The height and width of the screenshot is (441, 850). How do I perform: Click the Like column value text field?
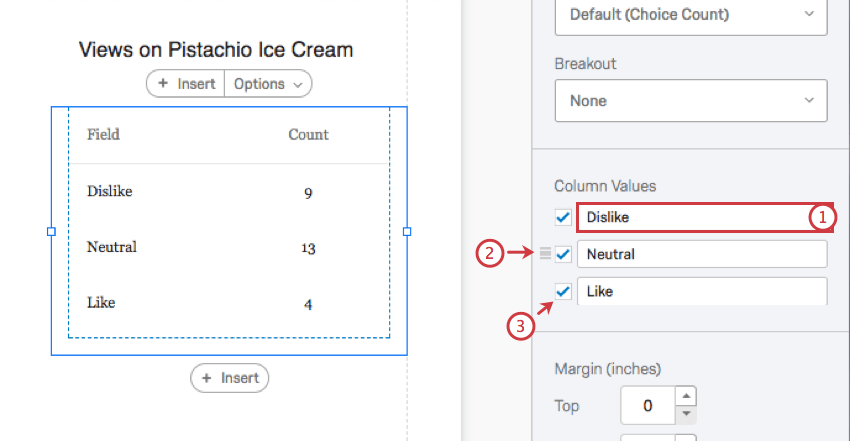click(701, 291)
